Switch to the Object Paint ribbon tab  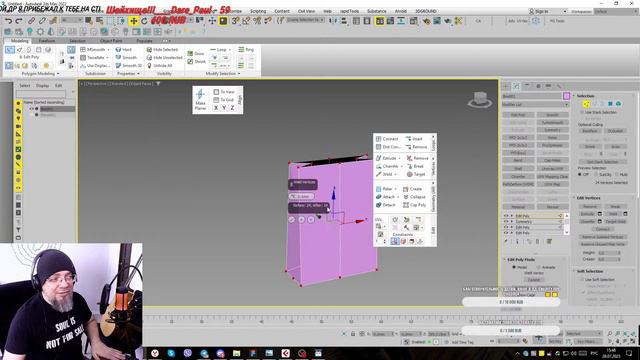(111, 41)
